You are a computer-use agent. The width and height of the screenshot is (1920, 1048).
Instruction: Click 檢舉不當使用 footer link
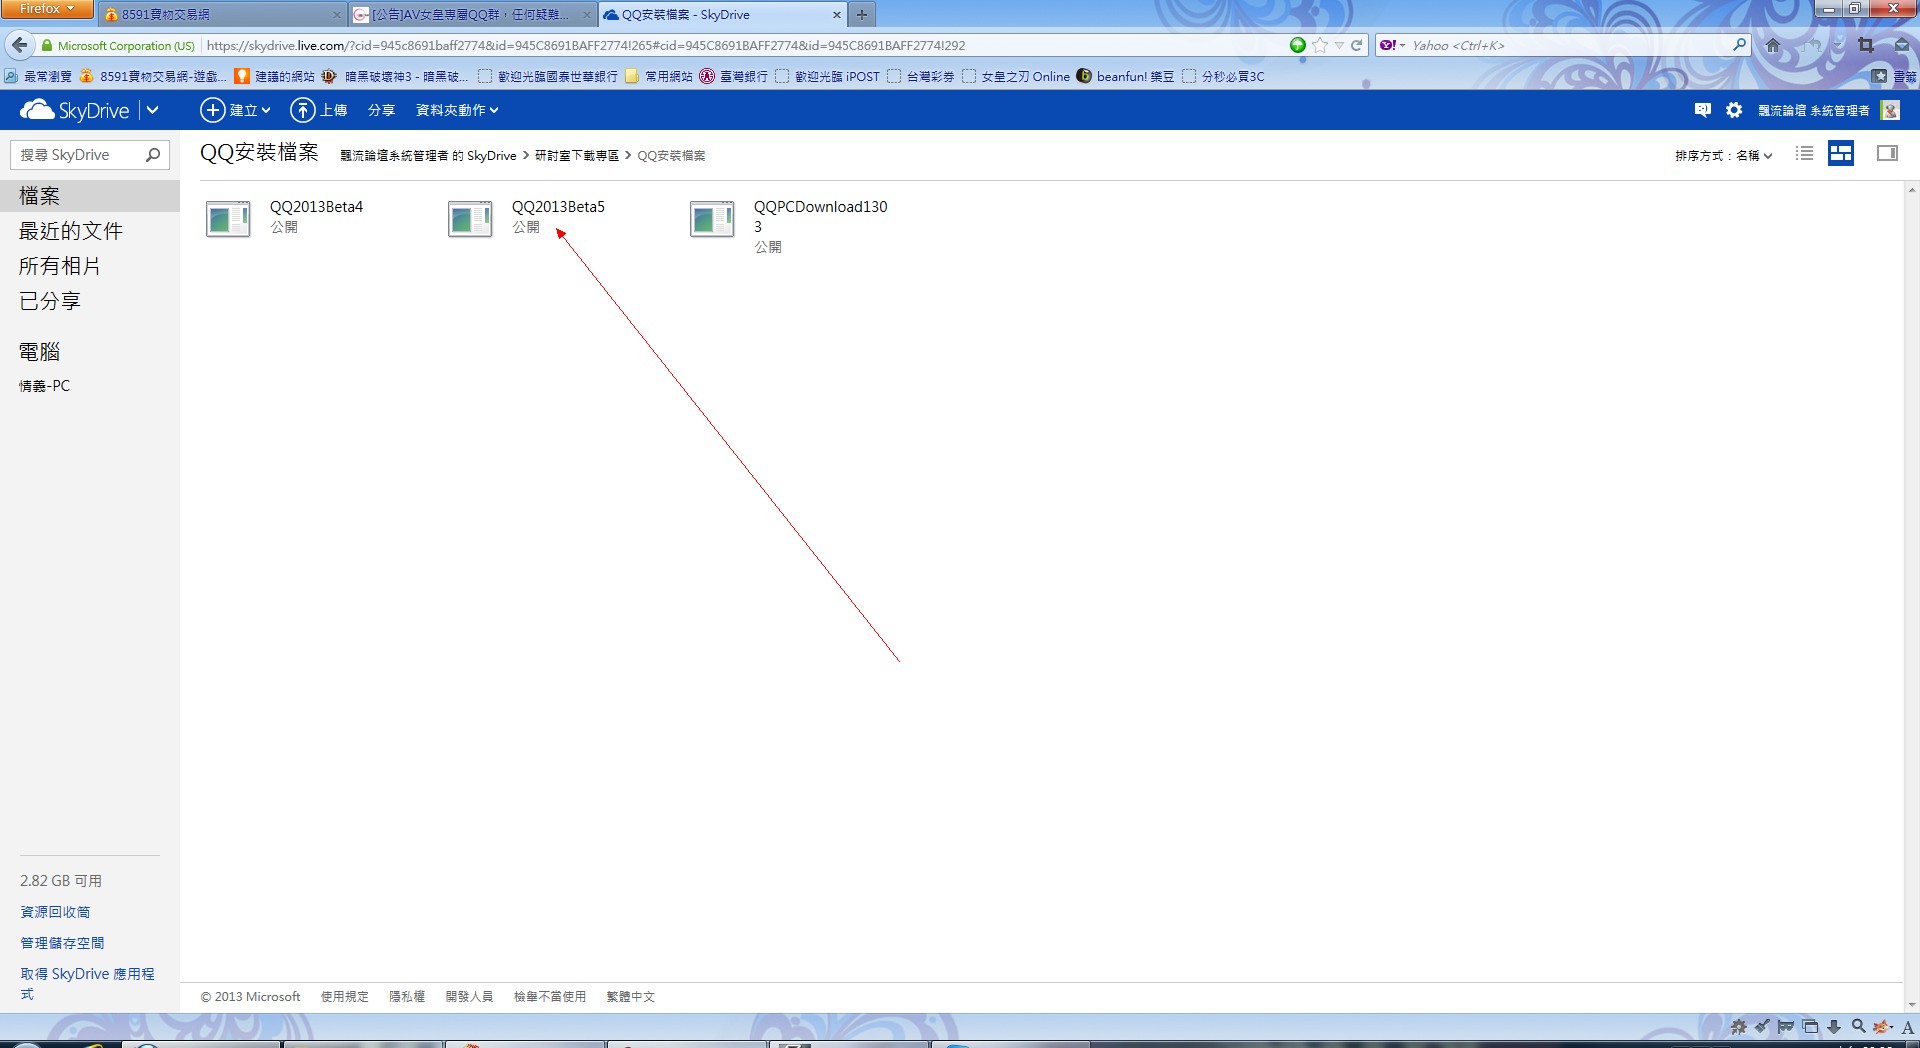point(549,997)
